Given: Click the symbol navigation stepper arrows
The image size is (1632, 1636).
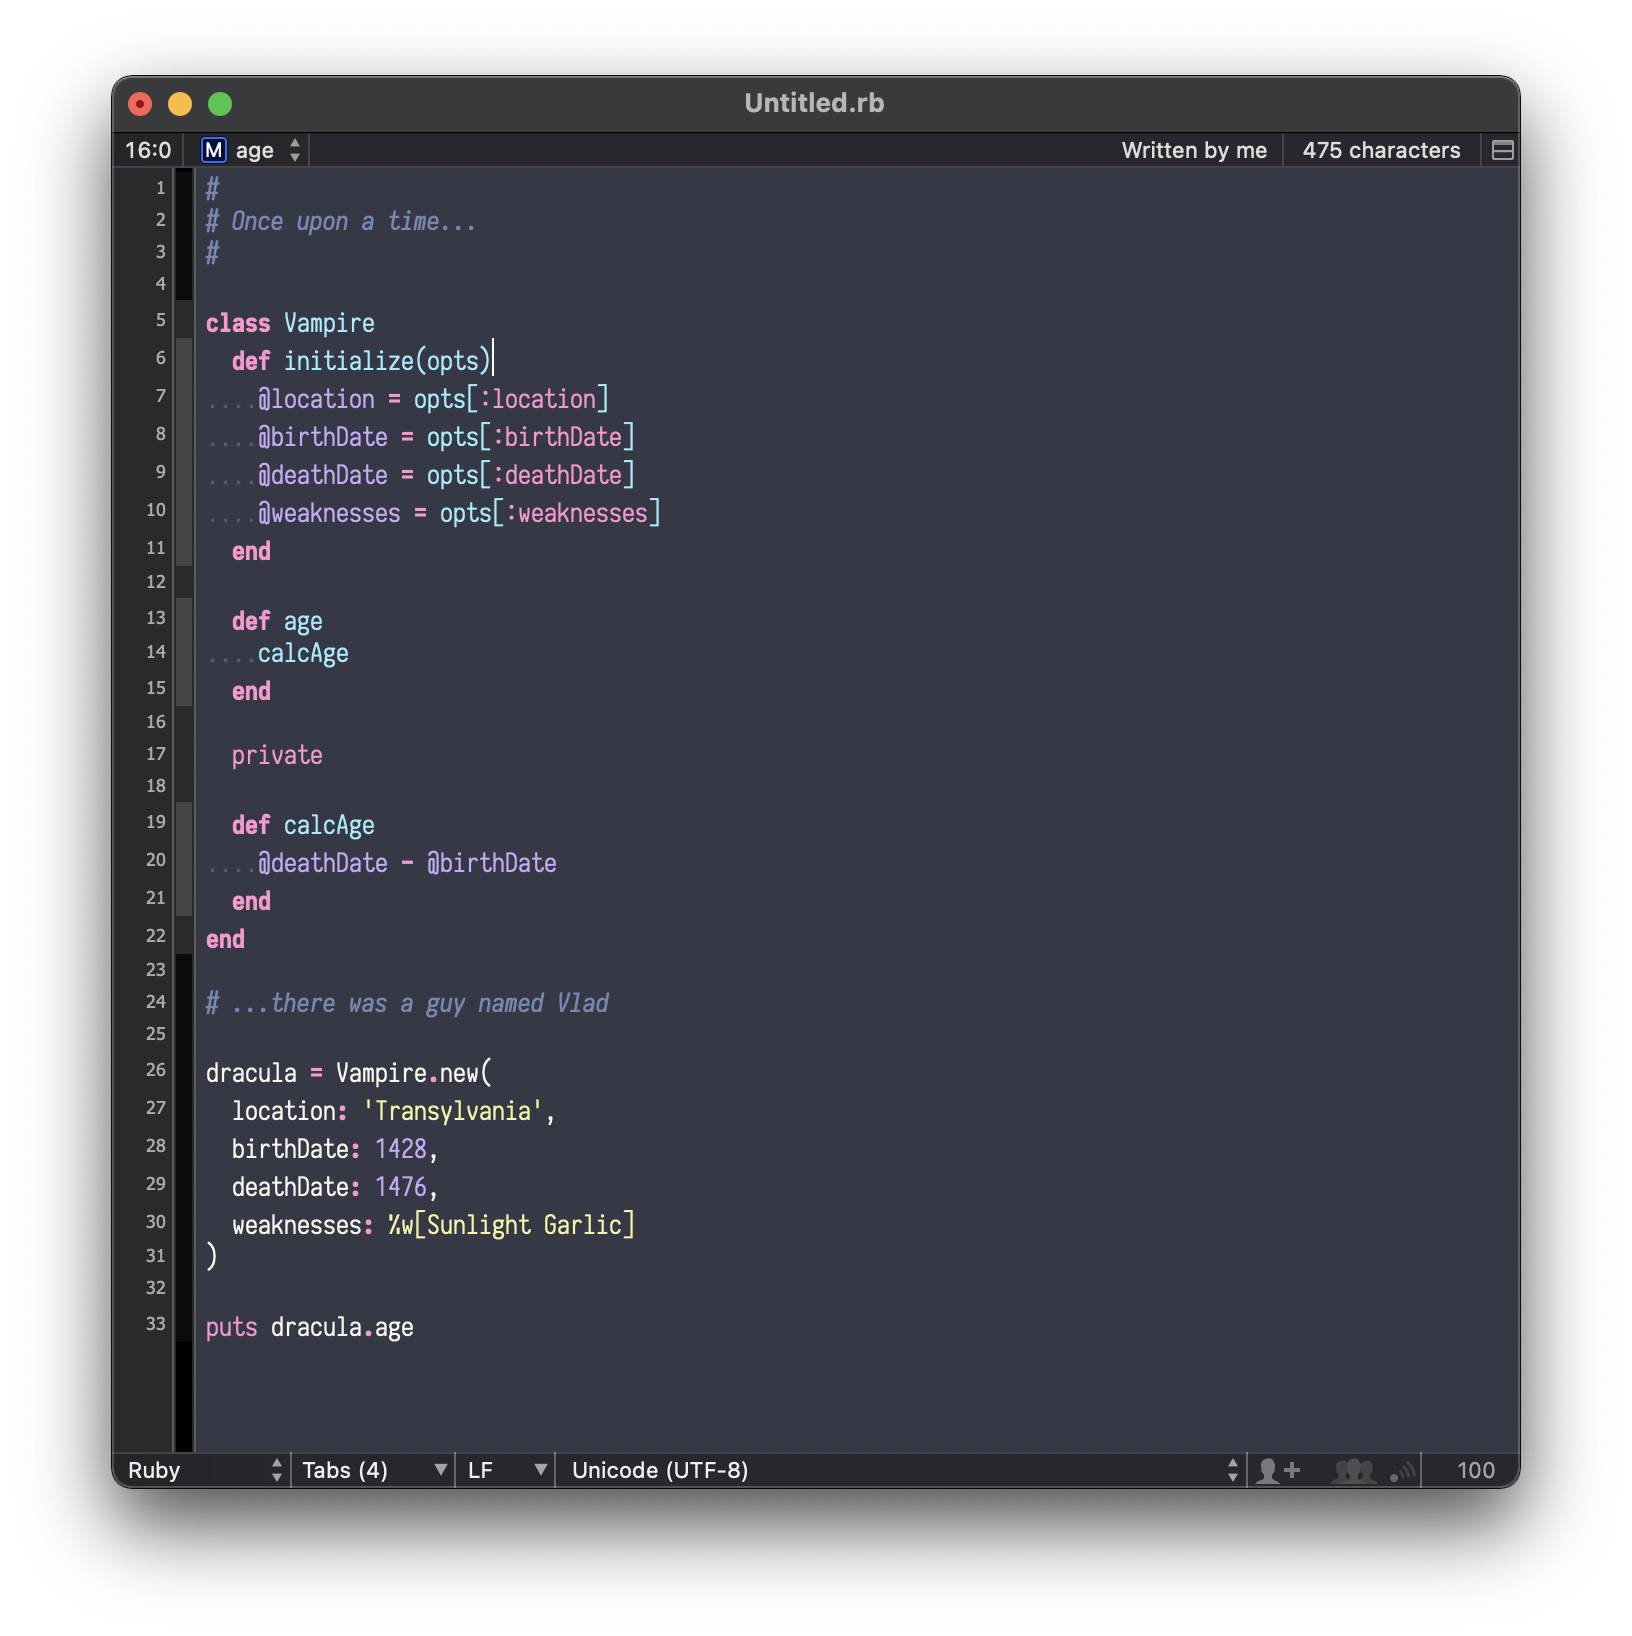Looking at the screenshot, I should (x=294, y=150).
